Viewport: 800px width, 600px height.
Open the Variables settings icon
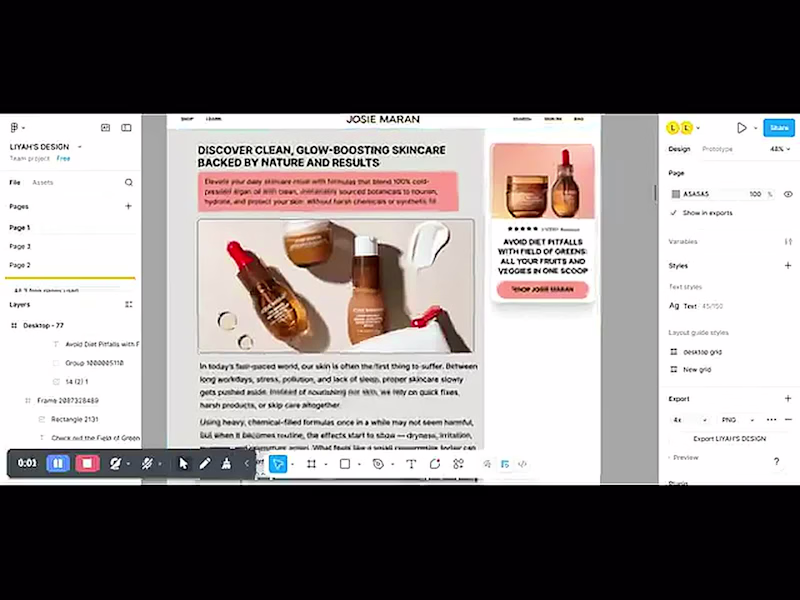click(x=788, y=242)
